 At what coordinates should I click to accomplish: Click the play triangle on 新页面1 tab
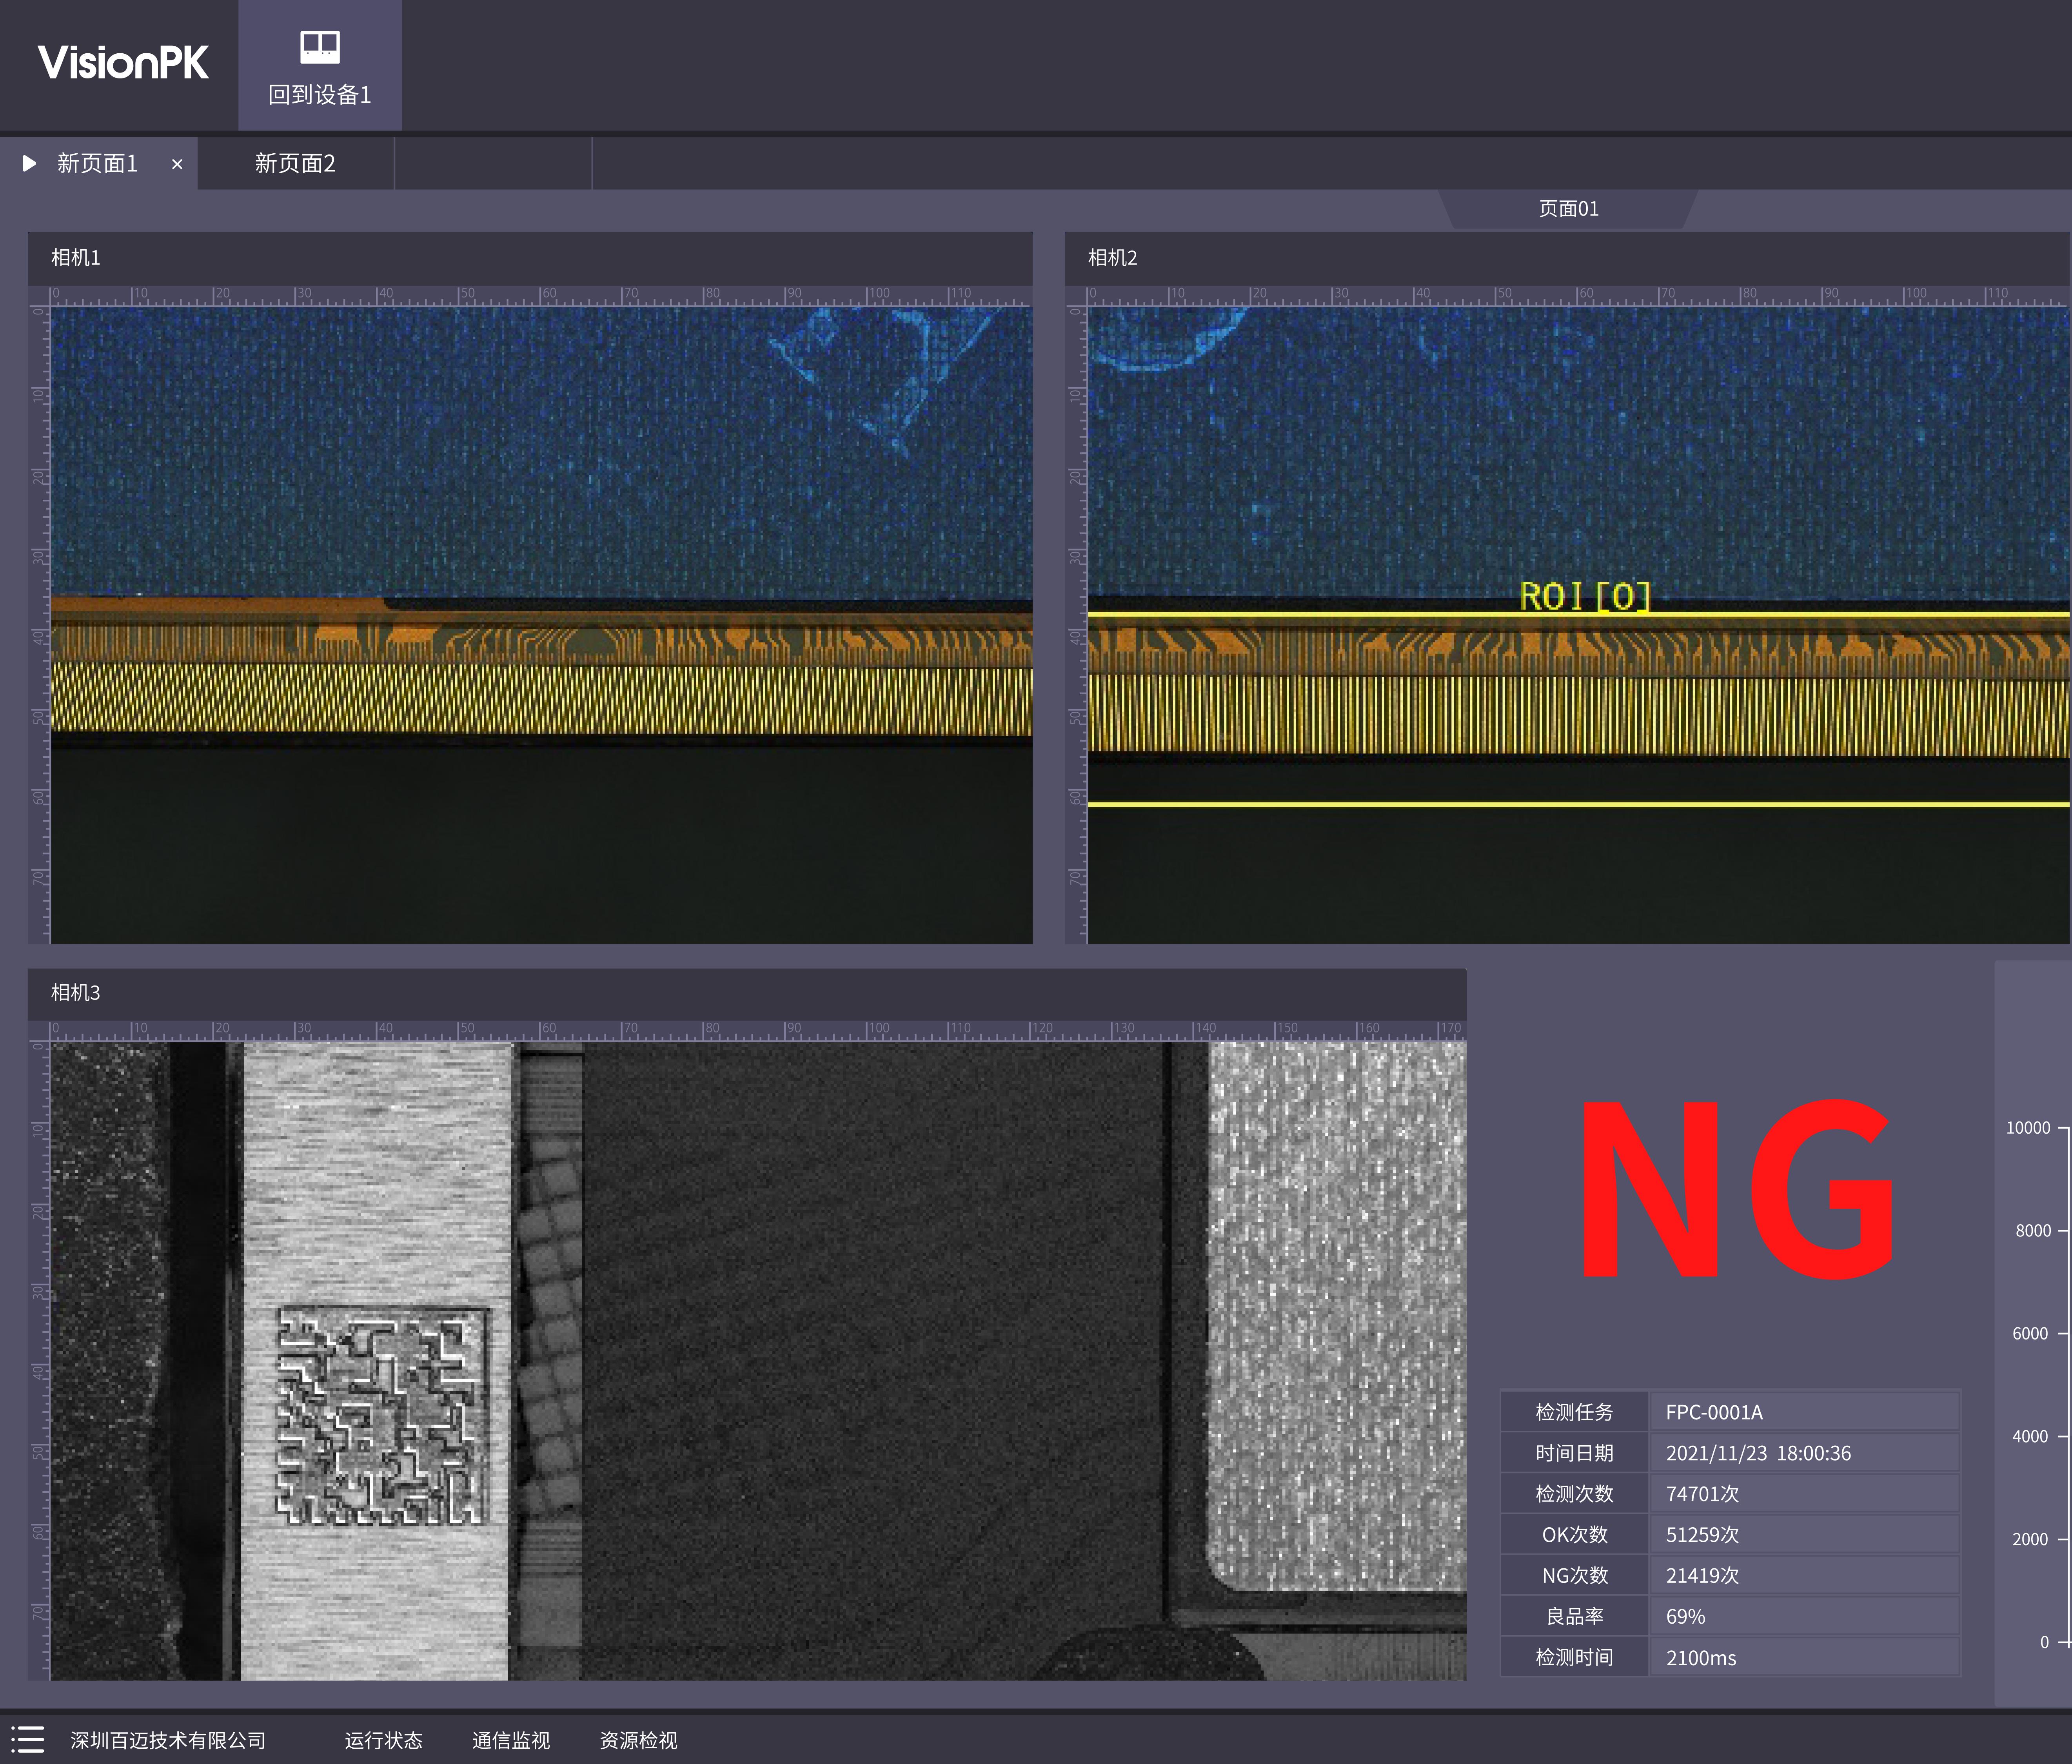coord(29,163)
